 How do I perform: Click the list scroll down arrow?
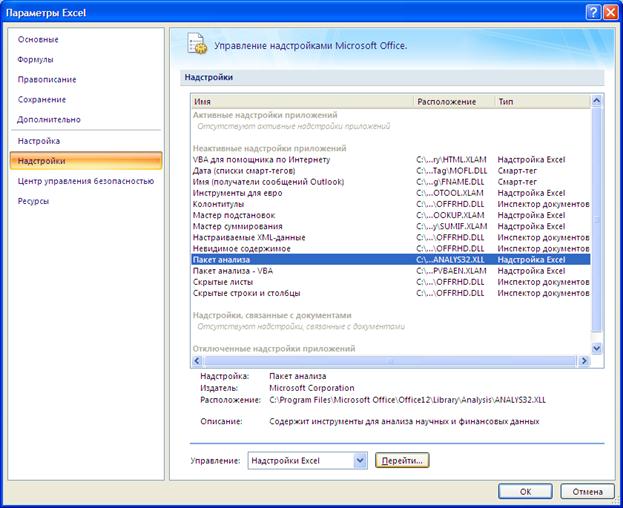pos(596,348)
